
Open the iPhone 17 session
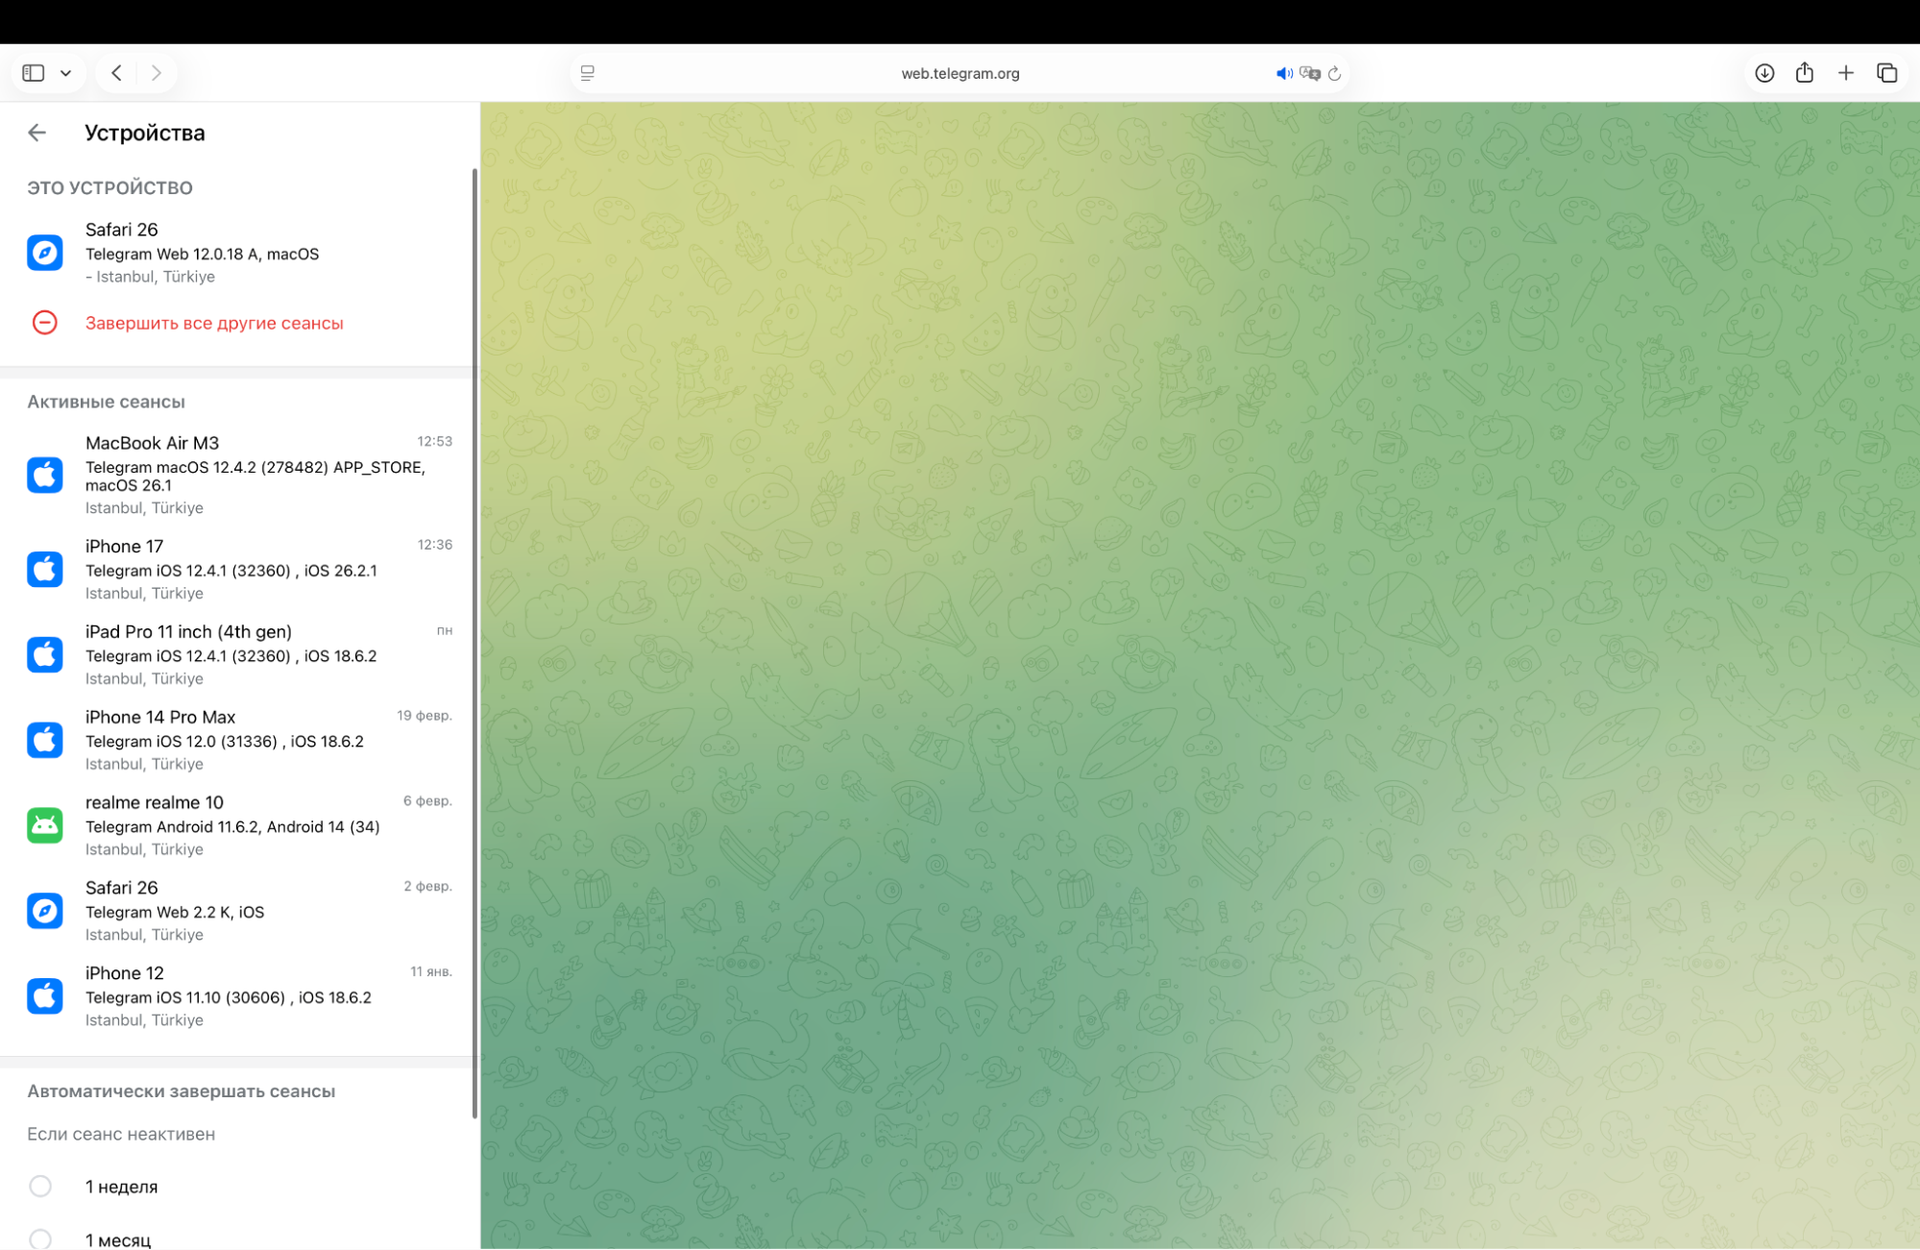point(238,569)
